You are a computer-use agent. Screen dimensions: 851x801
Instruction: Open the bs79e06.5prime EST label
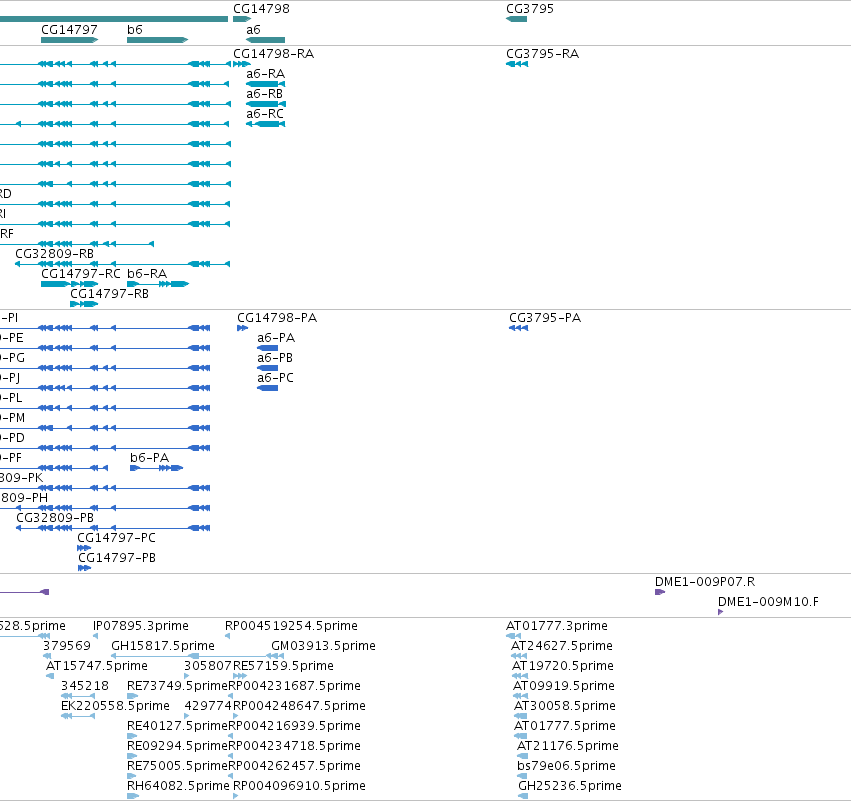click(x=566, y=766)
